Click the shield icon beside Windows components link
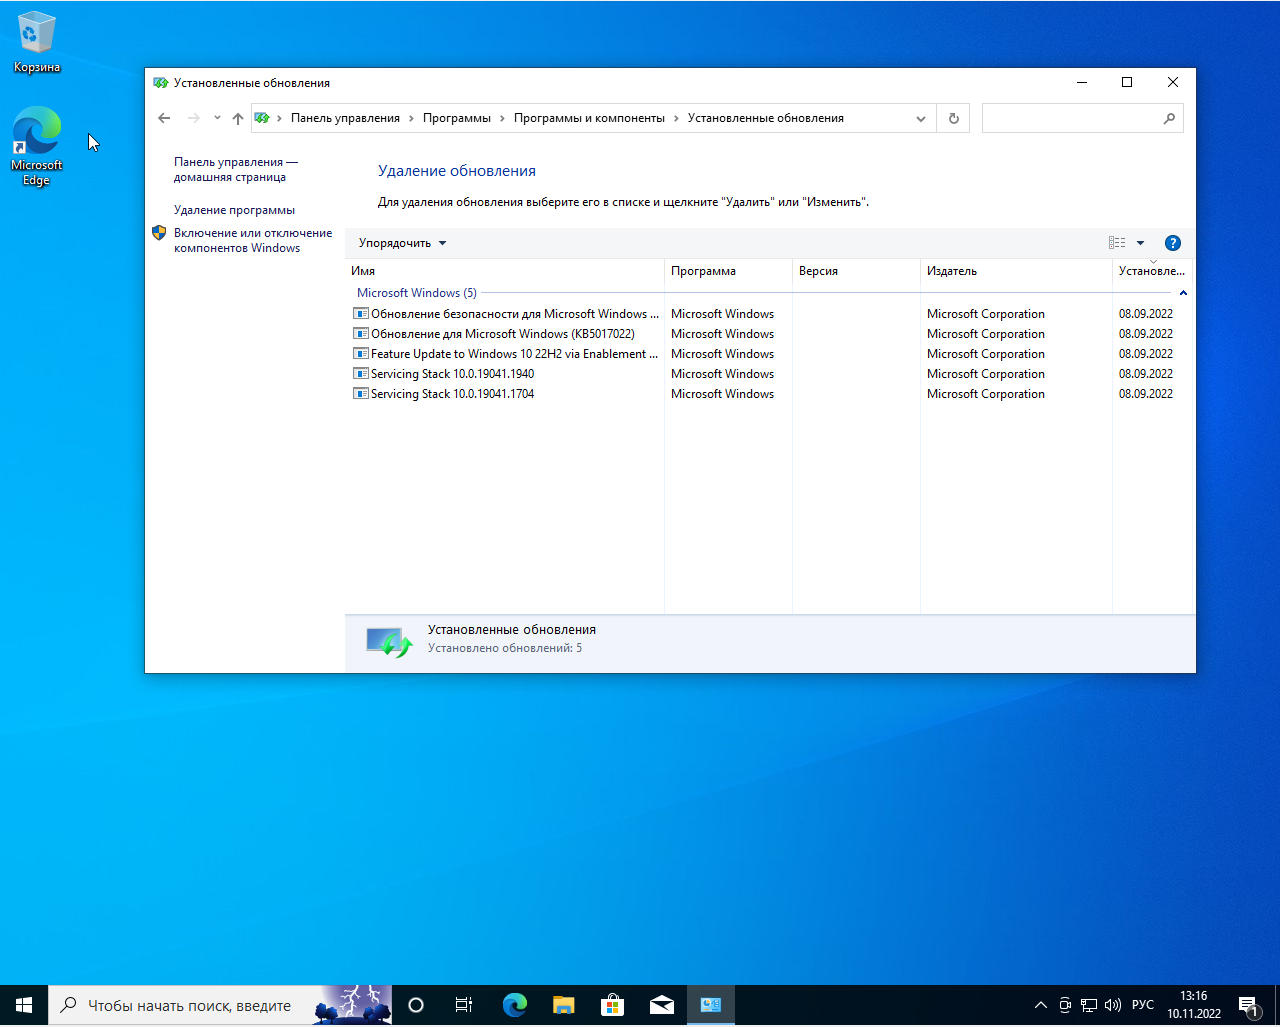 coord(159,233)
